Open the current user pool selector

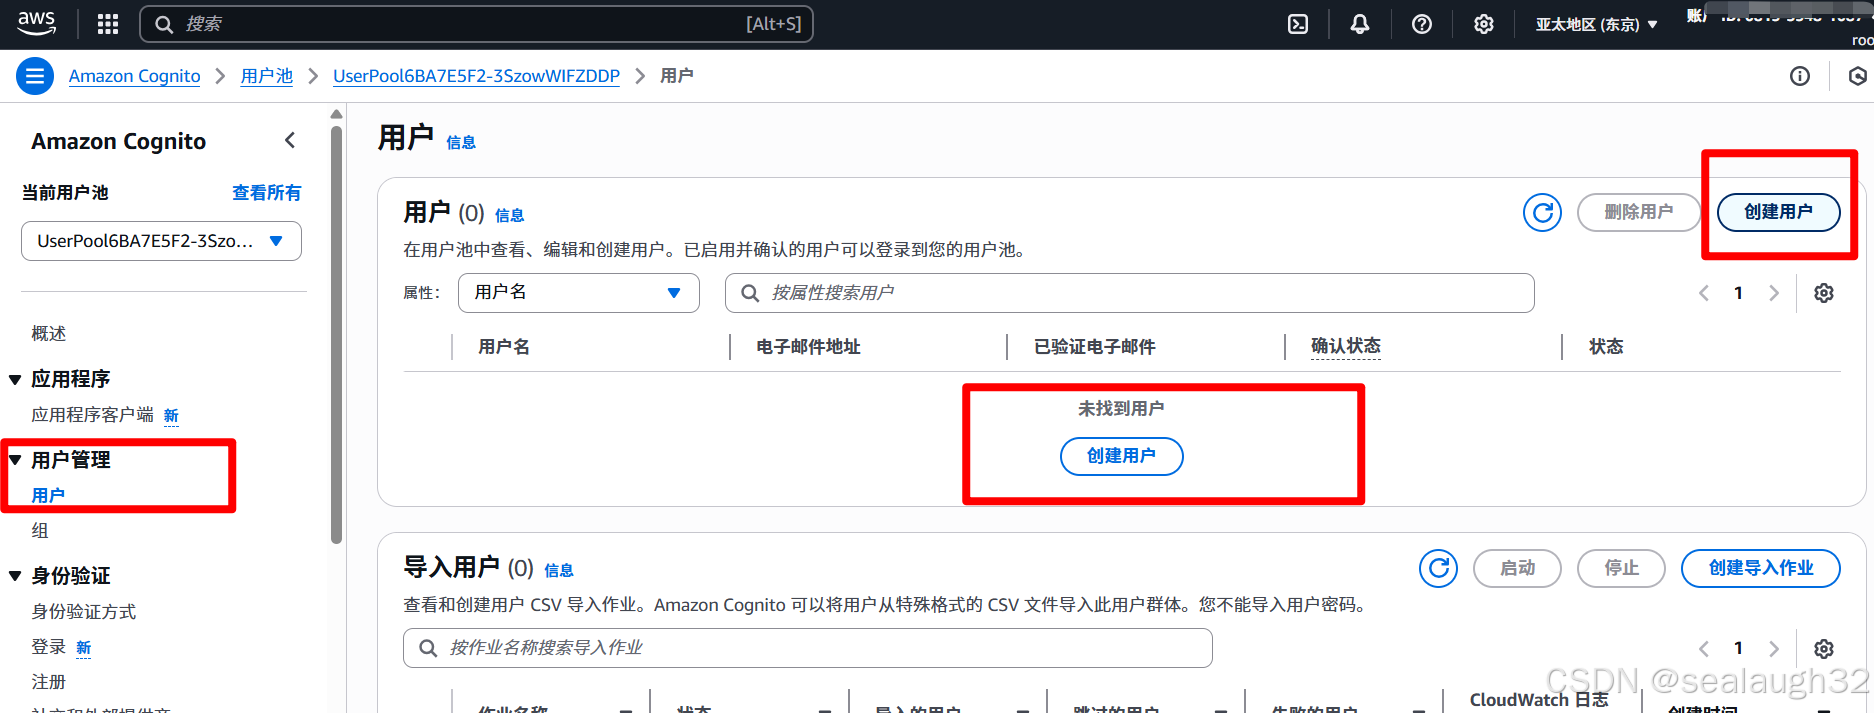pos(161,241)
